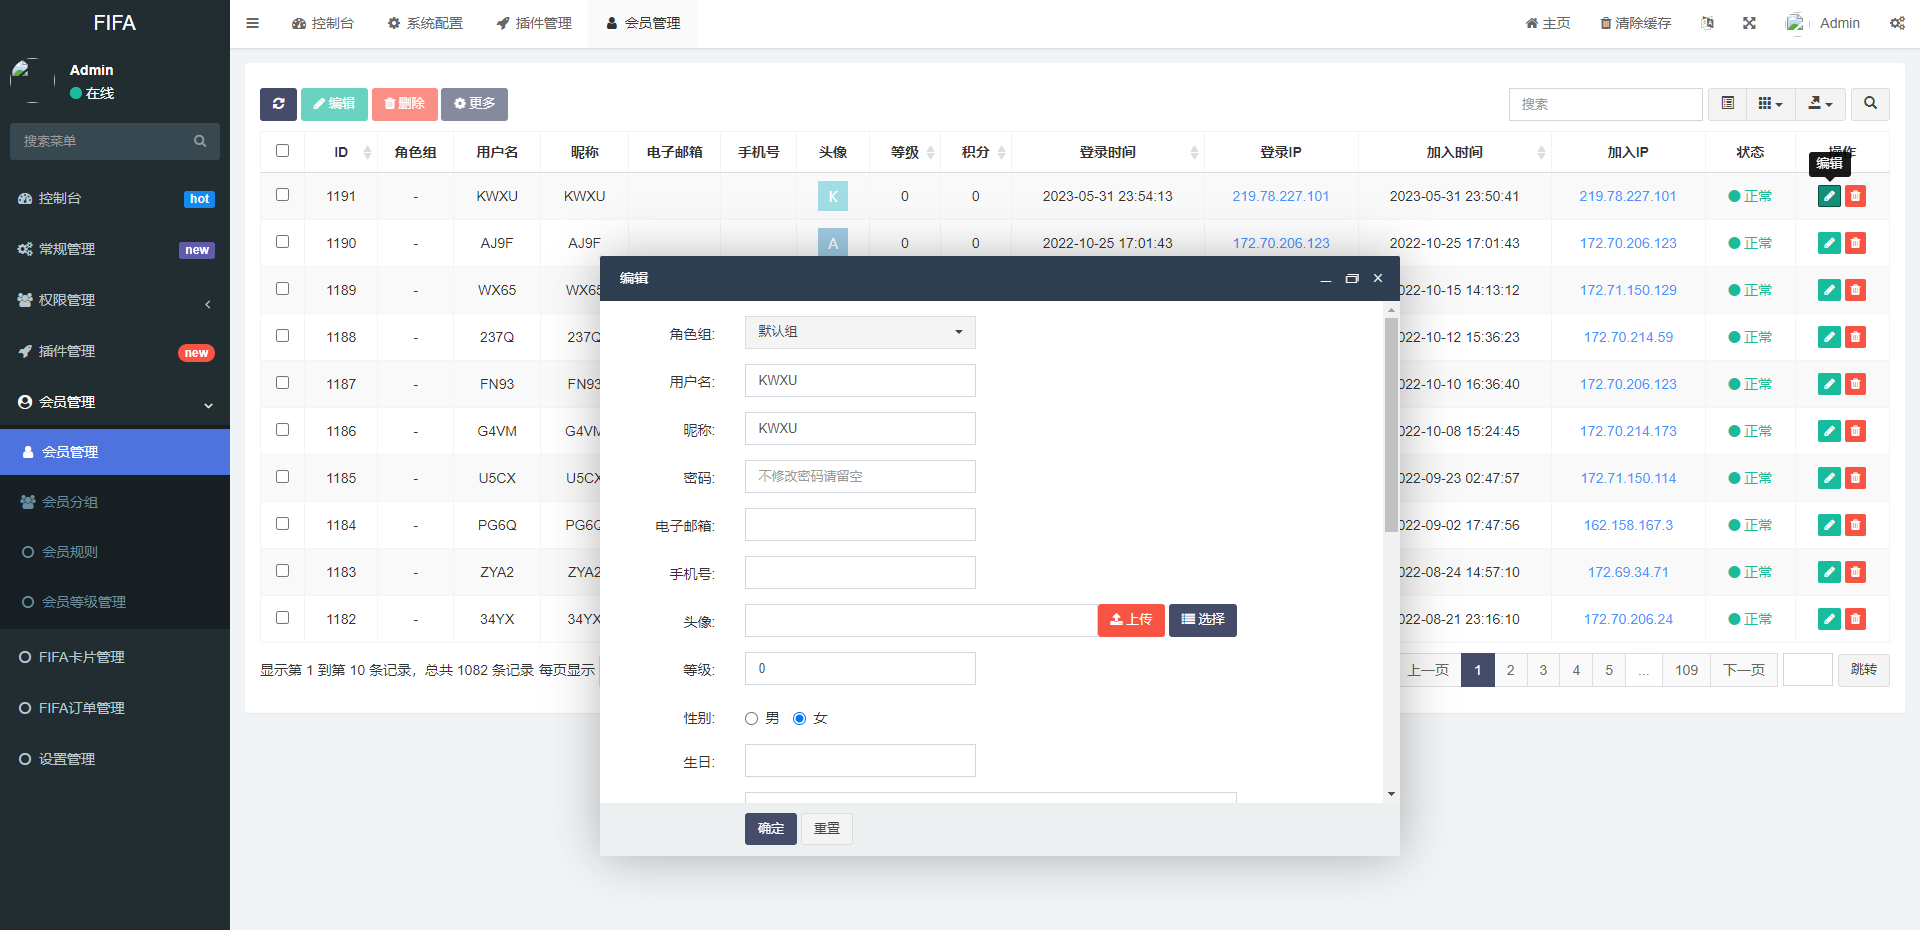Click the red delete icon for row 1191
1920x930 pixels.
(x=1855, y=196)
